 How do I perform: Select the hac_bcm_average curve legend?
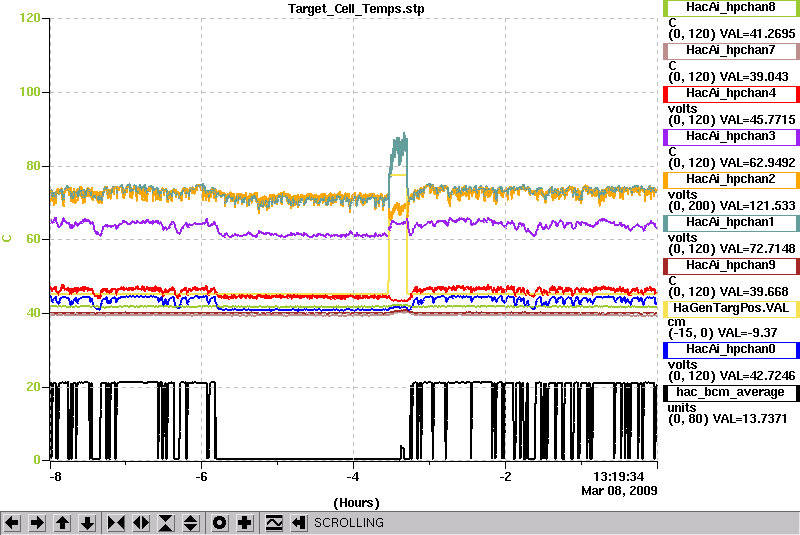pos(731,393)
